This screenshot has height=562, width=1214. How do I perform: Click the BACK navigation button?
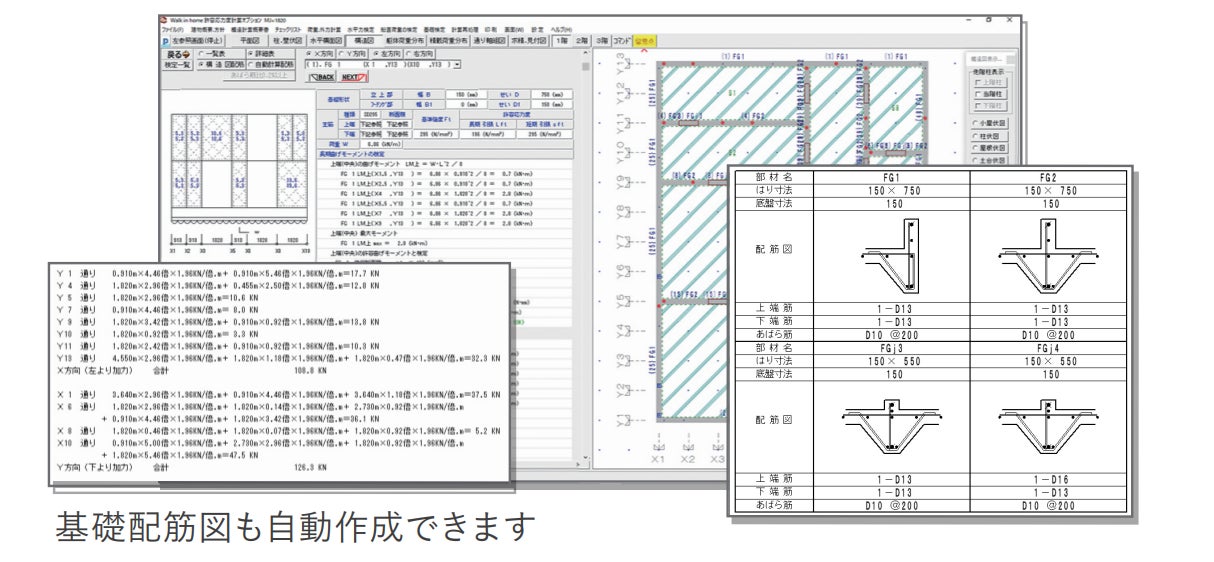pyautogui.click(x=323, y=76)
